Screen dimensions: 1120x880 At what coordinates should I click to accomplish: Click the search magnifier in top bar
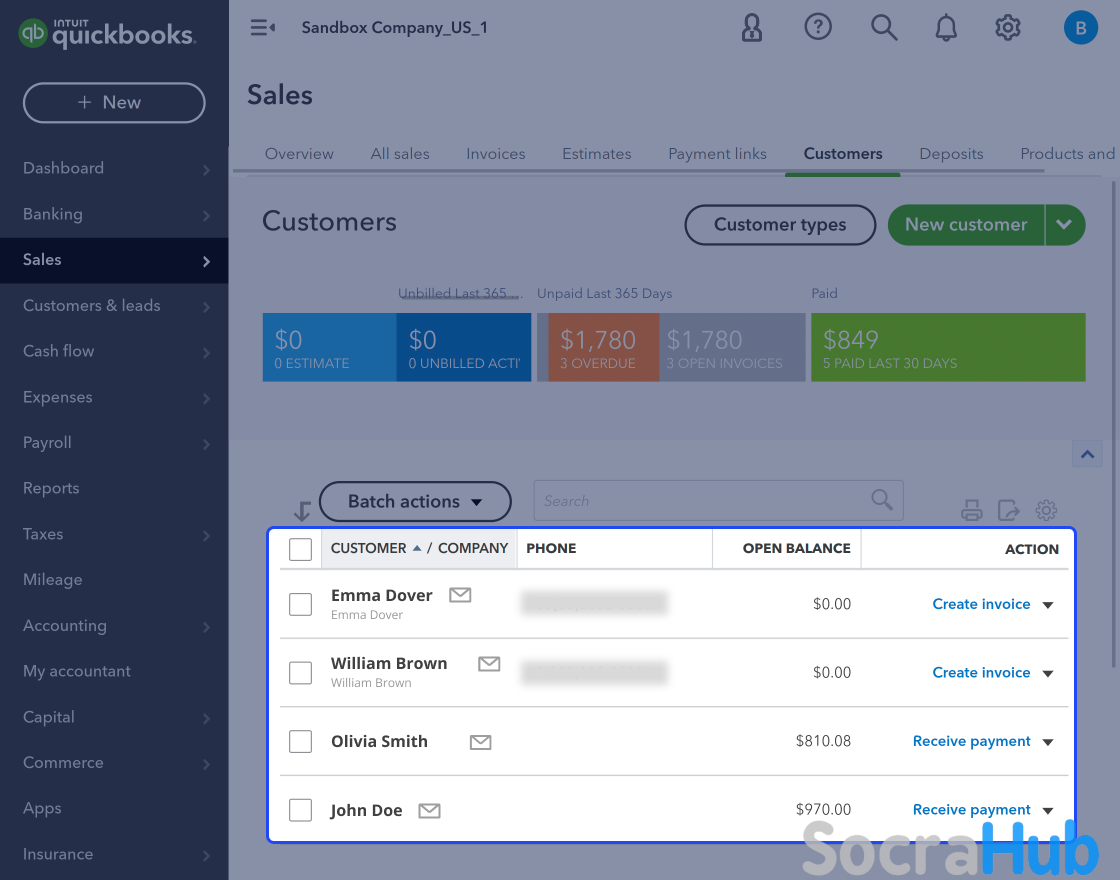tap(883, 28)
